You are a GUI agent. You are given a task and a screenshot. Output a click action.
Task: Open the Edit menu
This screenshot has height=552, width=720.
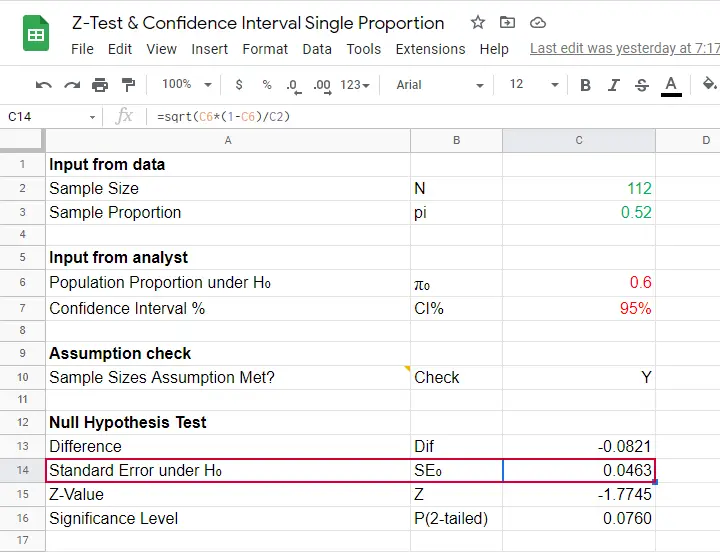(120, 49)
